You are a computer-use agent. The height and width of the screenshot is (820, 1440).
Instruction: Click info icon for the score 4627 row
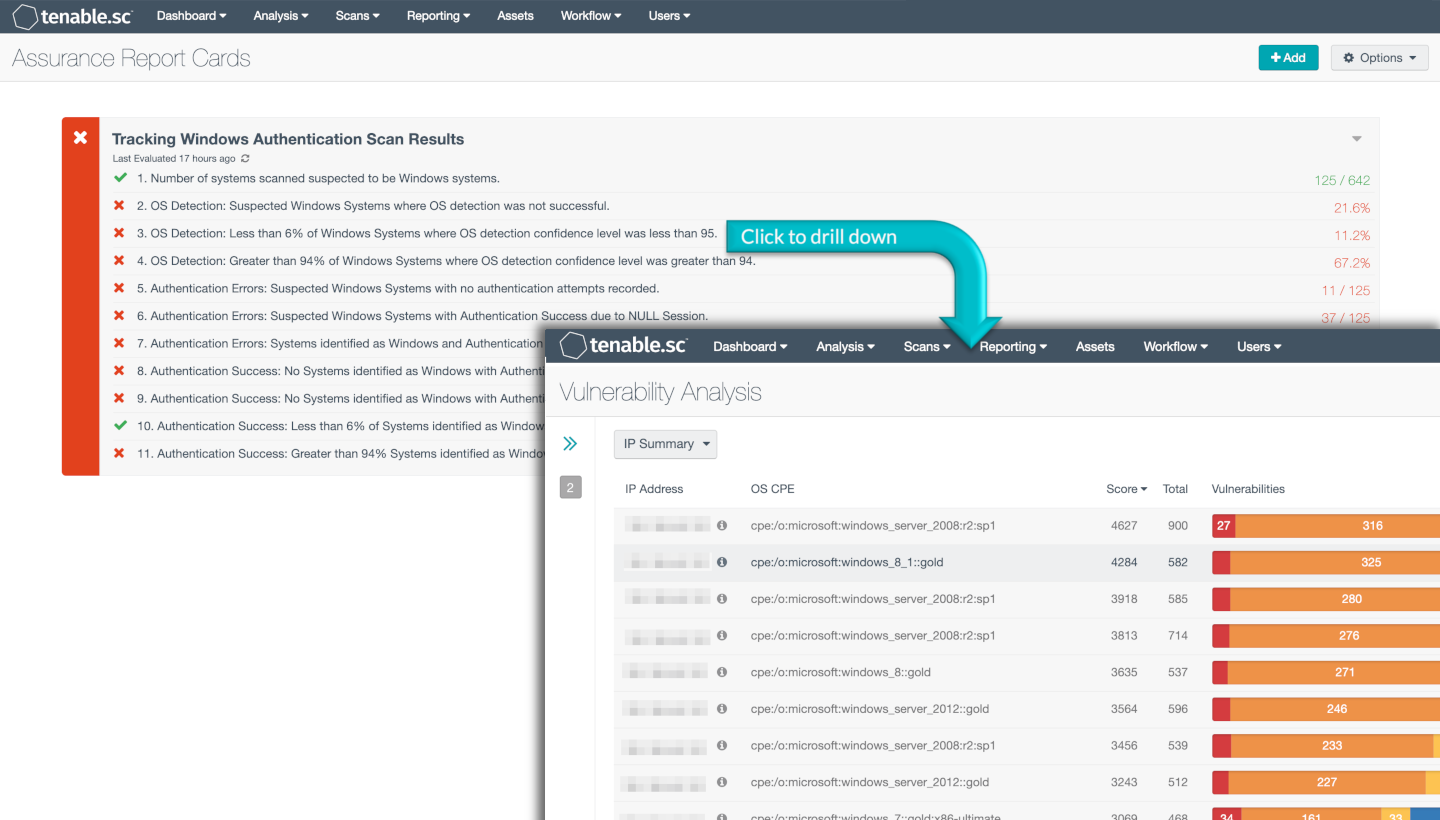(x=722, y=525)
